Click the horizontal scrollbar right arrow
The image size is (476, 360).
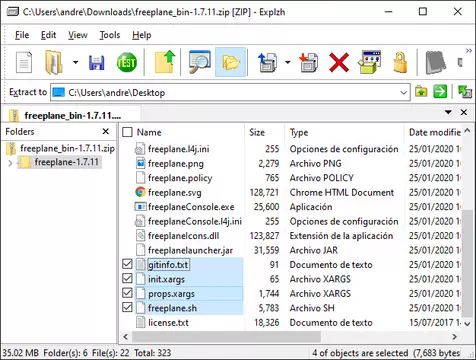pyautogui.click(x=454, y=337)
